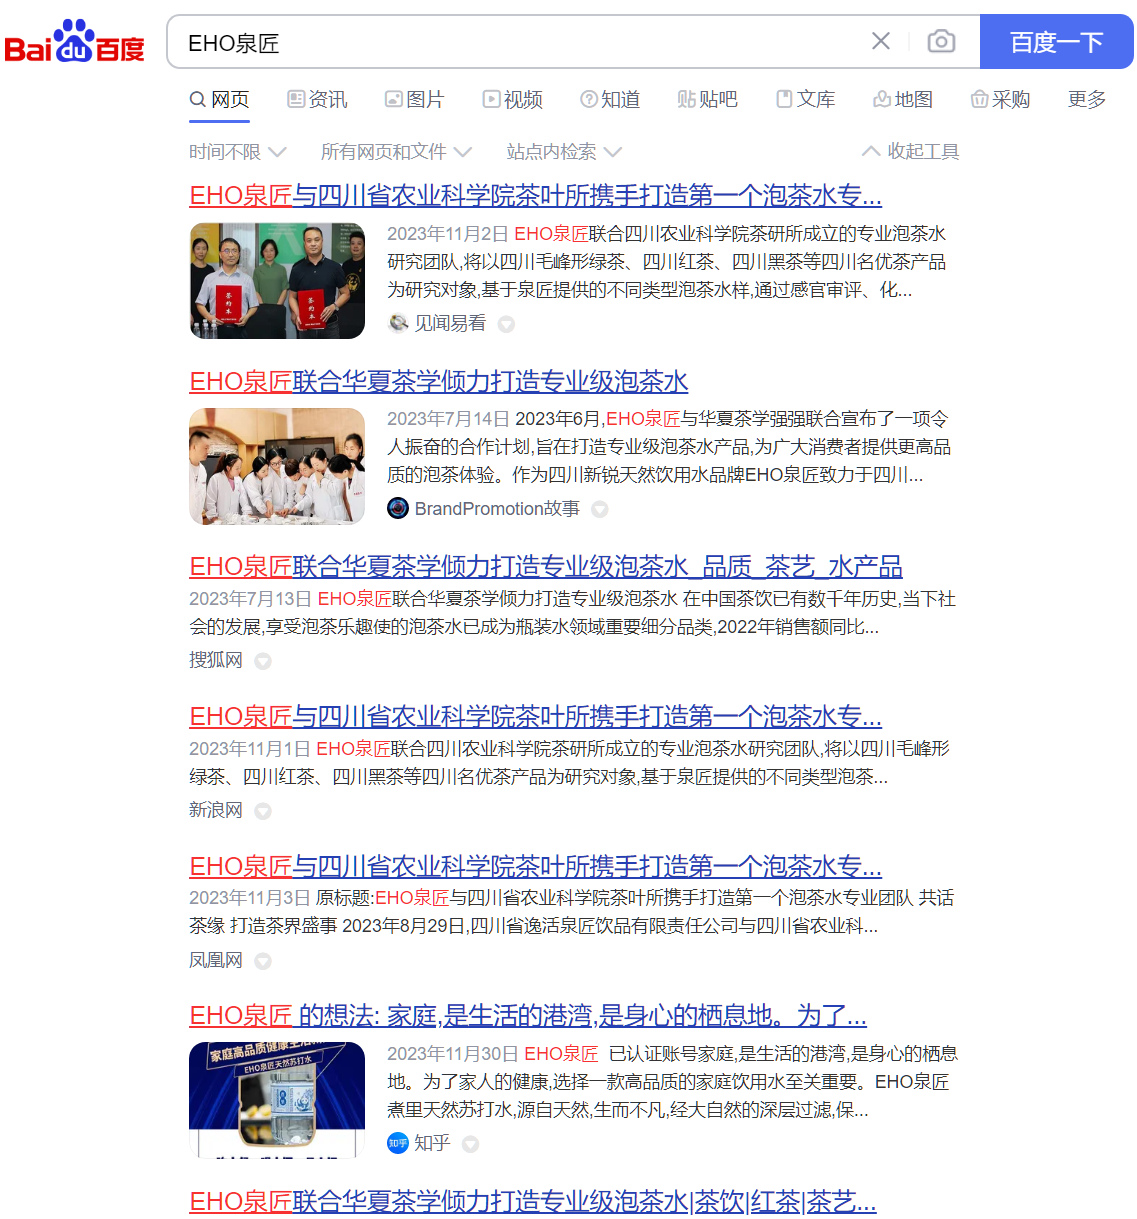The width and height of the screenshot is (1137, 1219).
Task: Open thumbnail of people holding red certificates
Action: pyautogui.click(x=277, y=281)
